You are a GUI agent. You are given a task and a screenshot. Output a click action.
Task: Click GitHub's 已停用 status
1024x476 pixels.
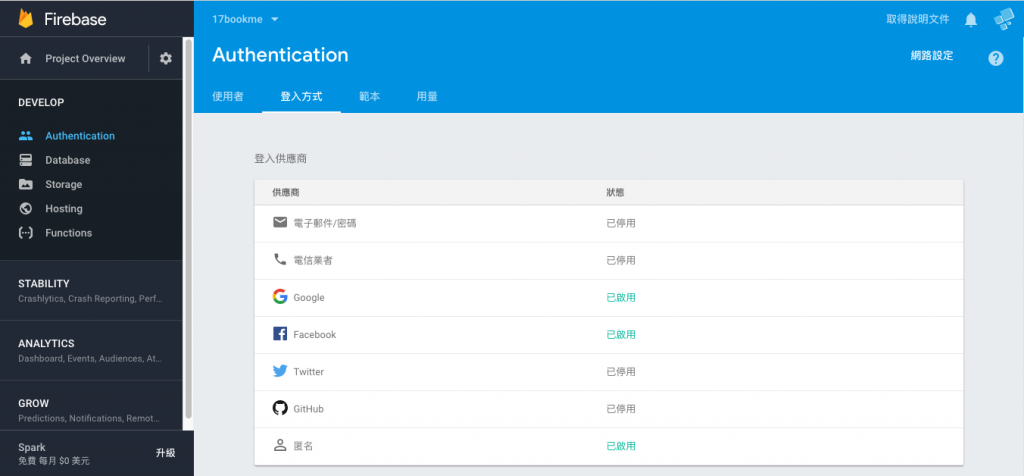(621, 409)
